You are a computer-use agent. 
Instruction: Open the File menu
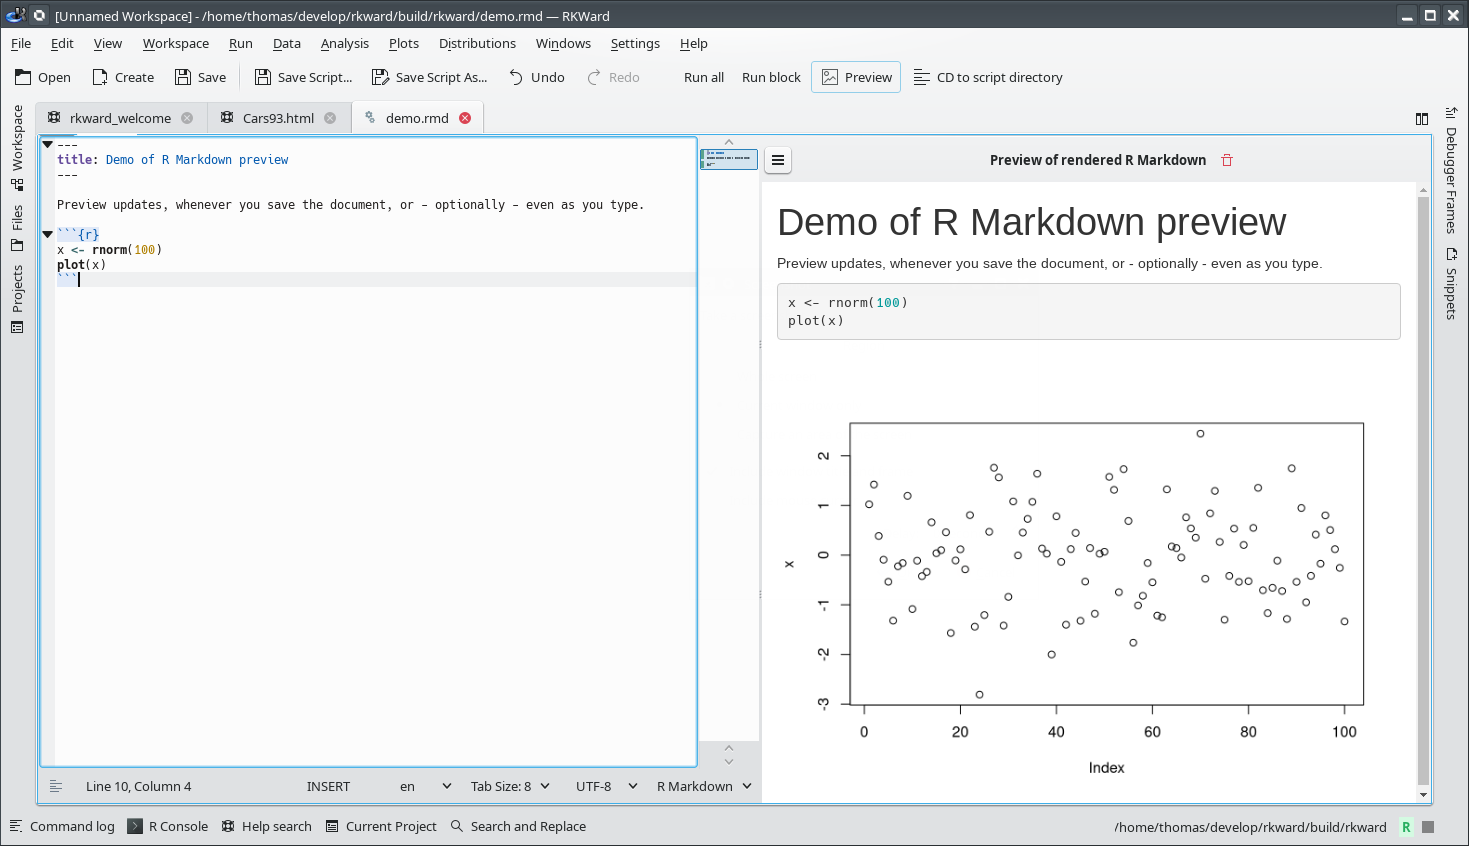(21, 43)
